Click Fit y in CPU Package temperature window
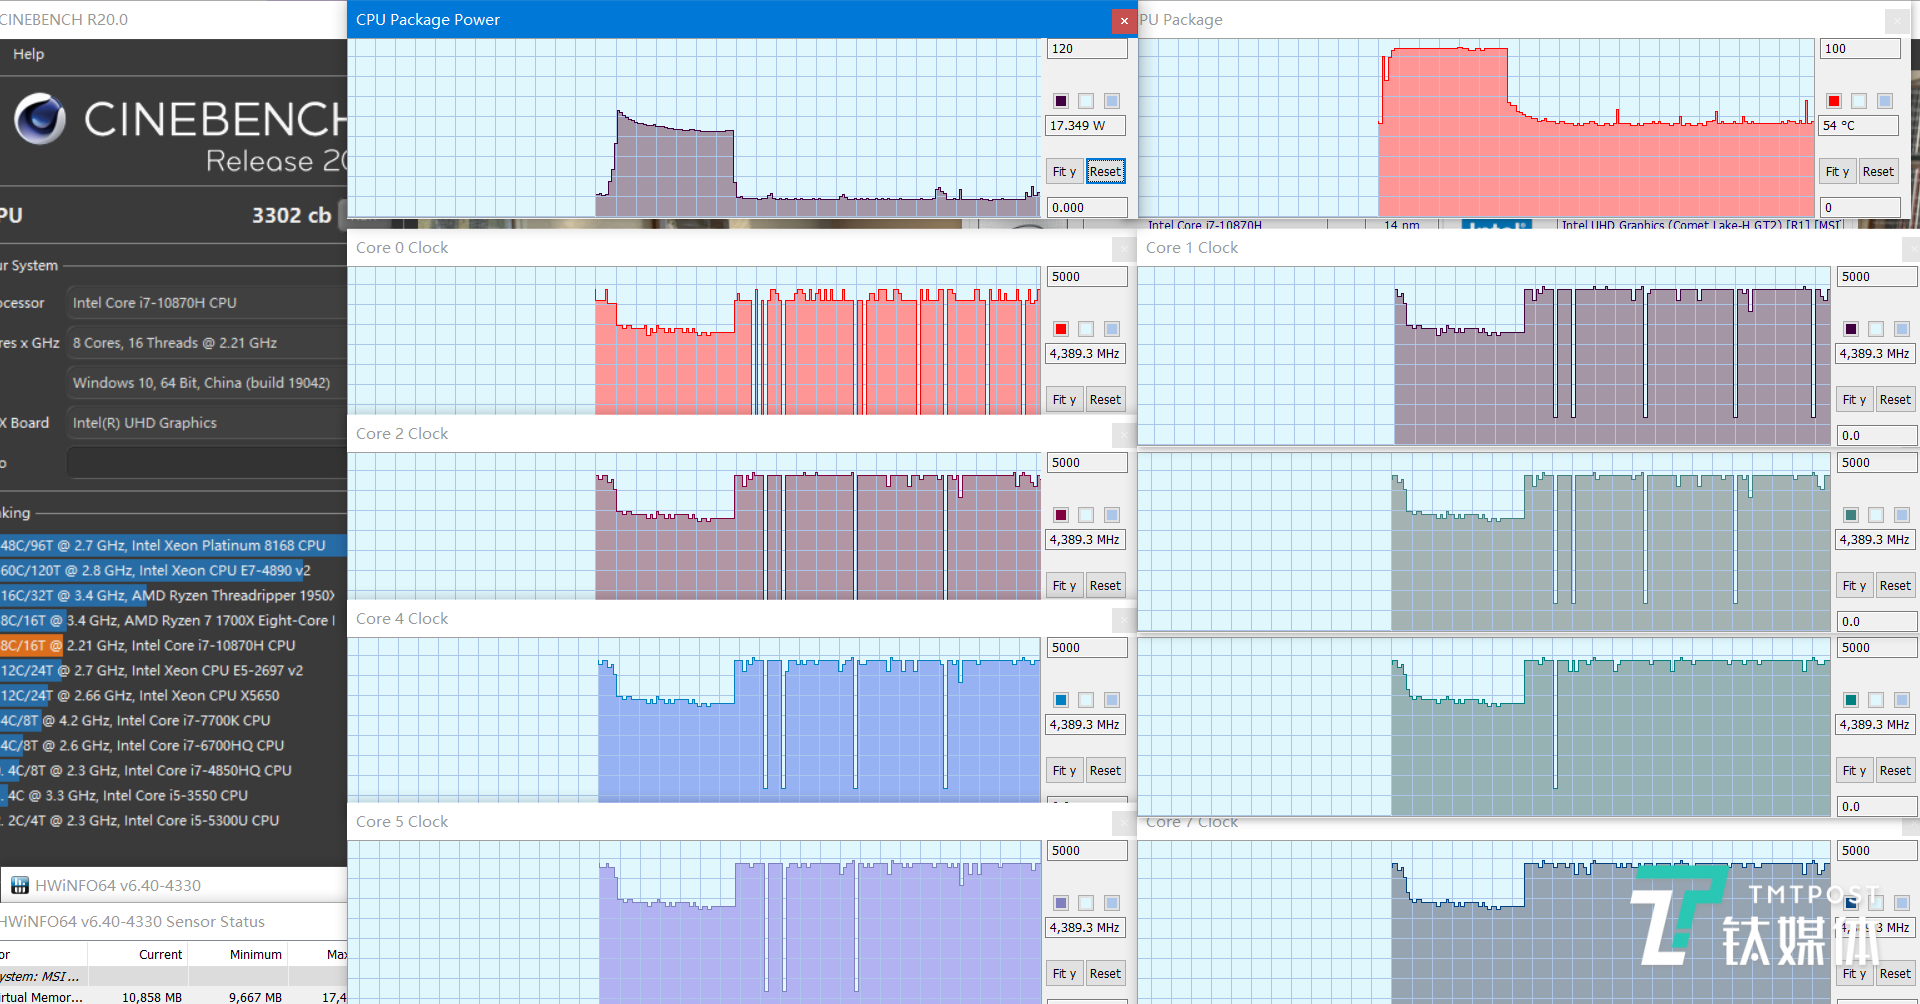Image resolution: width=1920 pixels, height=1004 pixels. (x=1837, y=172)
